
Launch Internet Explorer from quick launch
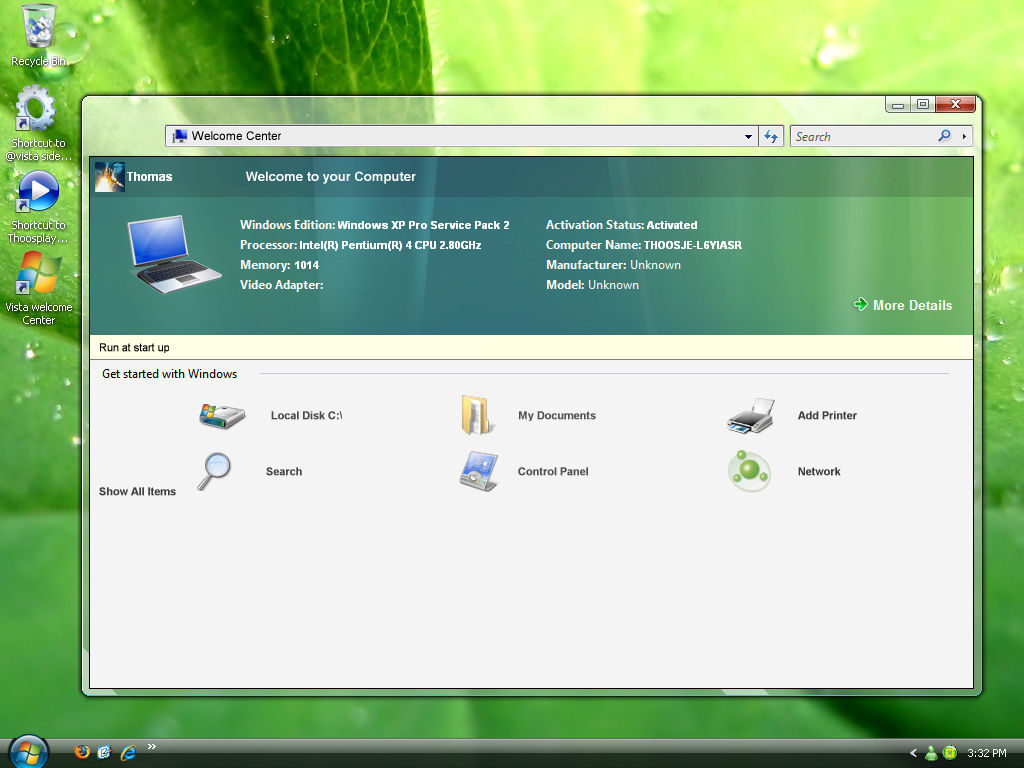[128, 752]
